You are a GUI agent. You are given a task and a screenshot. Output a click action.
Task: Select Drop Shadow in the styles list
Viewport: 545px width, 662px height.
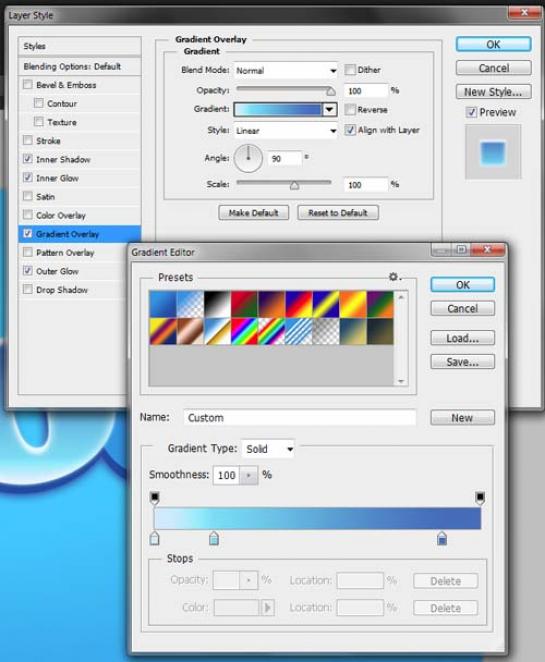[x=62, y=290]
